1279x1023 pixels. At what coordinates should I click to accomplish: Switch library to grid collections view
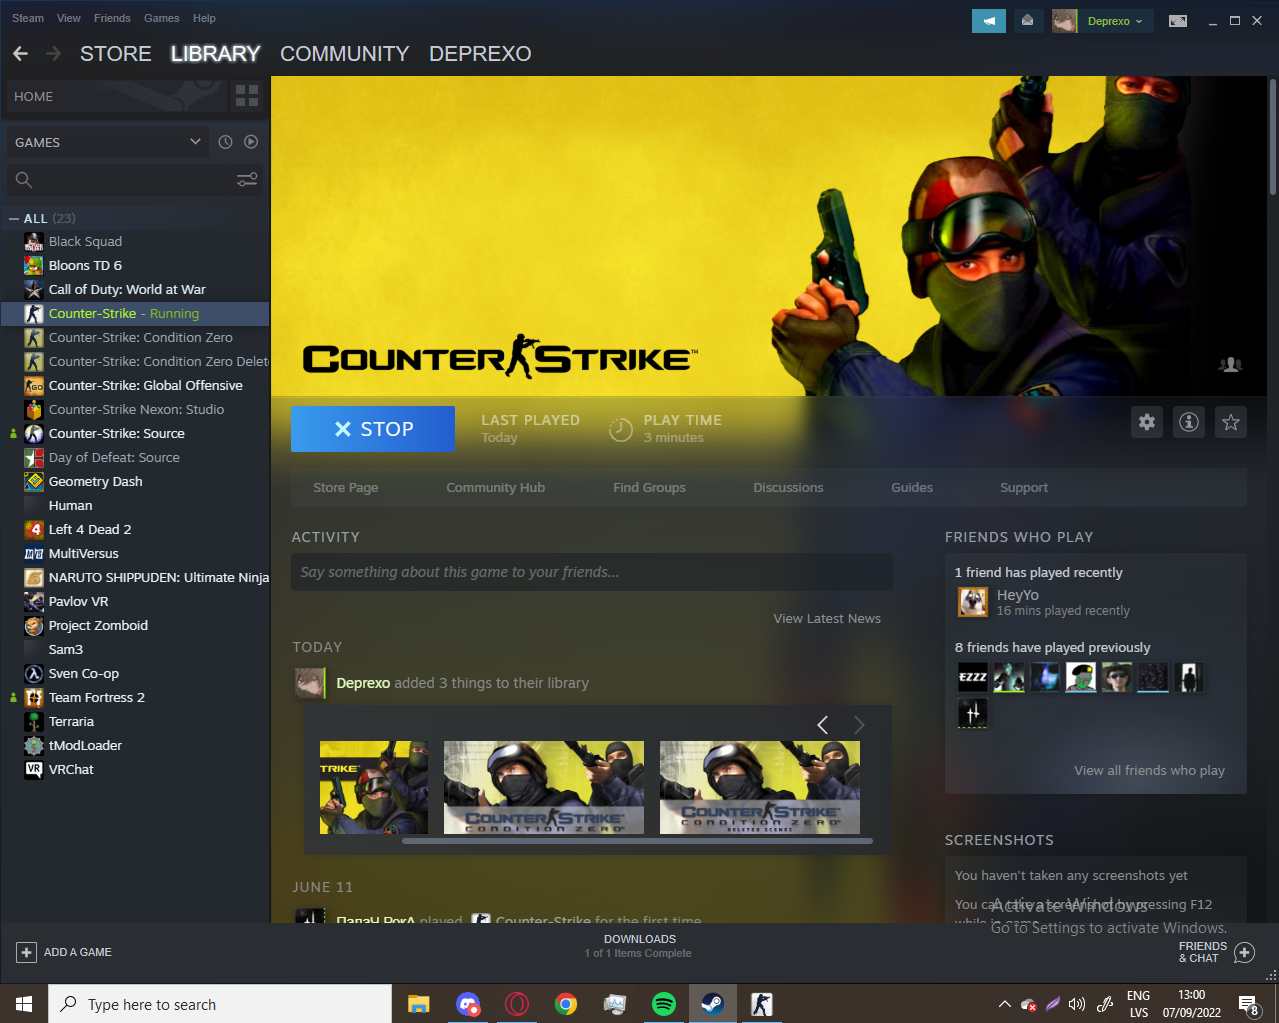246,96
